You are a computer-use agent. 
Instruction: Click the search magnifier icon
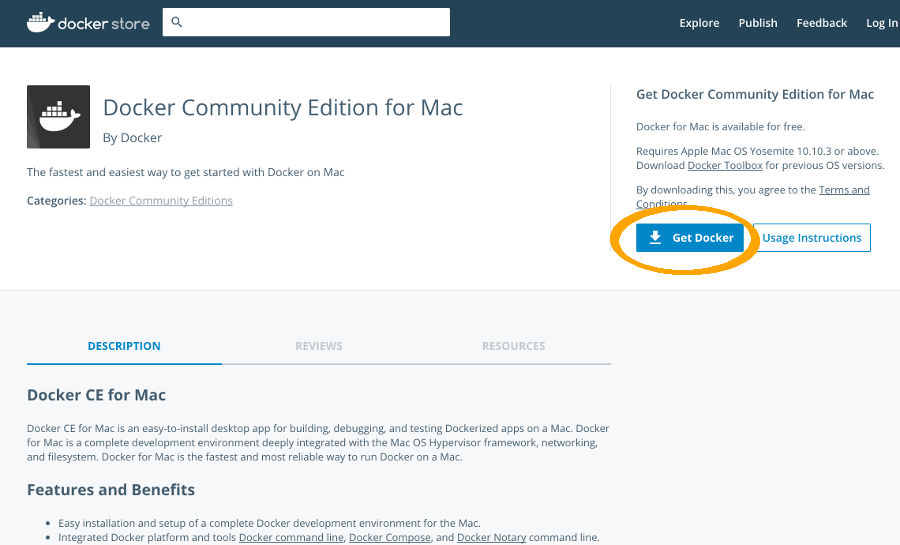click(177, 22)
